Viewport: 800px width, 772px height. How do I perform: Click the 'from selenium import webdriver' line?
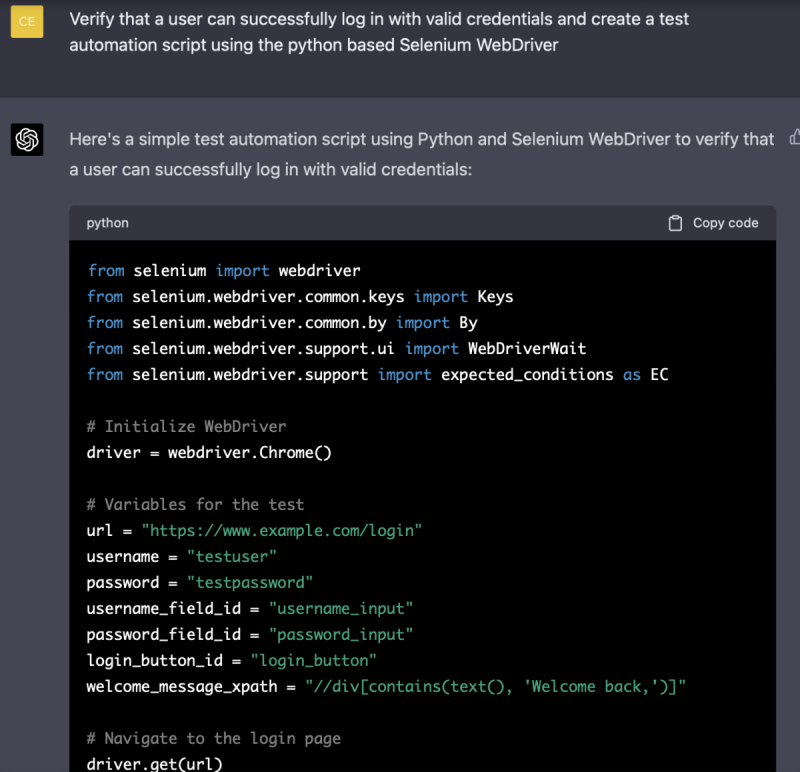(x=223, y=270)
